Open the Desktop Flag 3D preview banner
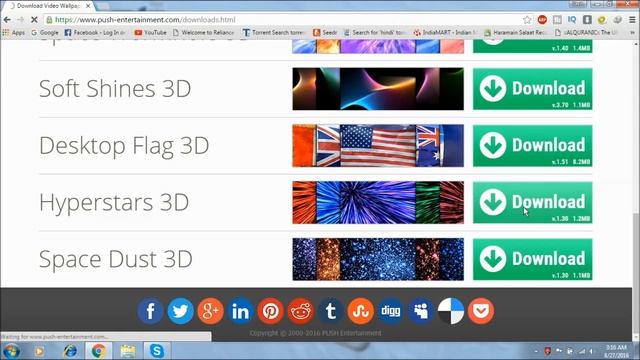This screenshot has height=360, width=640. point(378,146)
